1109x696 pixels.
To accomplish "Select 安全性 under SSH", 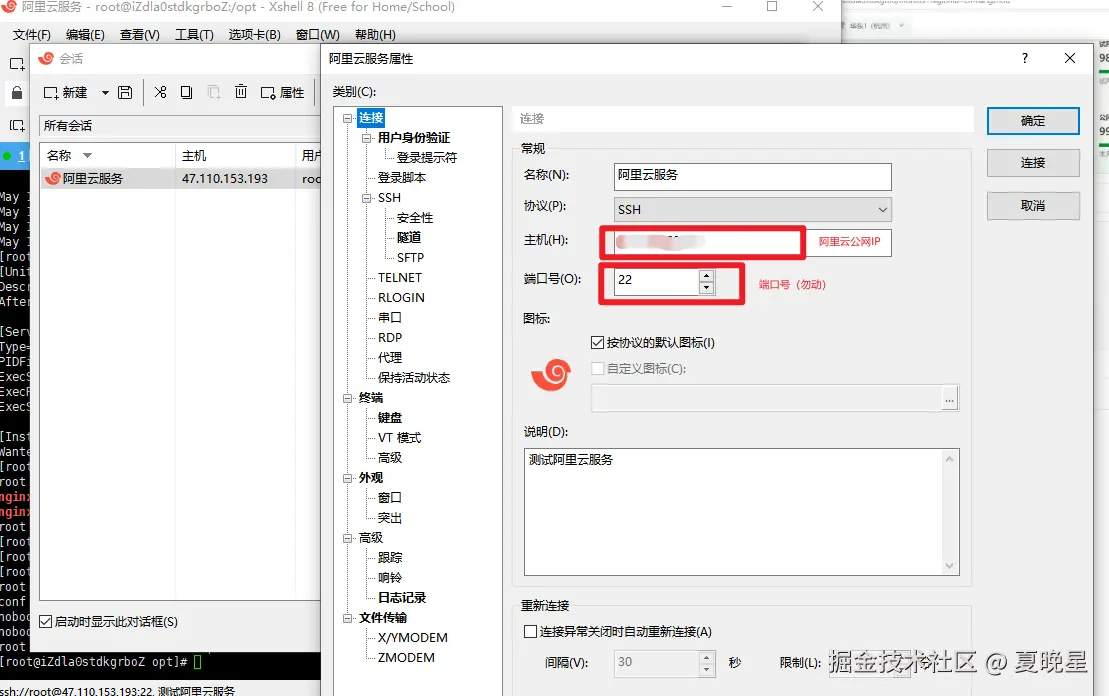I will pyautogui.click(x=414, y=218).
